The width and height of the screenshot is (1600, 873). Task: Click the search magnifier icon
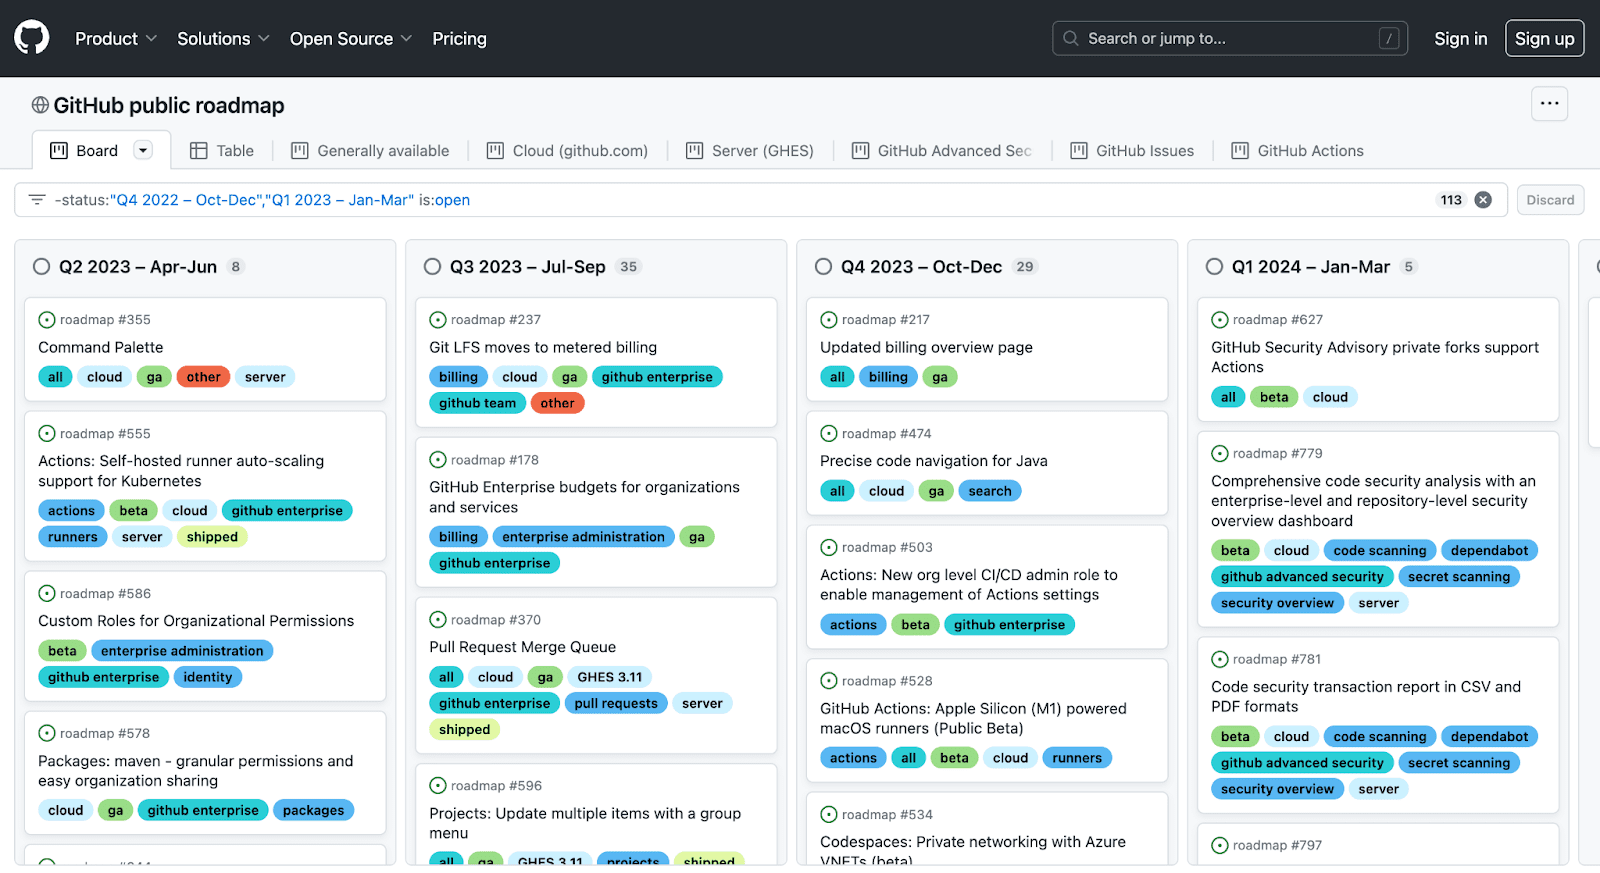1071,38
